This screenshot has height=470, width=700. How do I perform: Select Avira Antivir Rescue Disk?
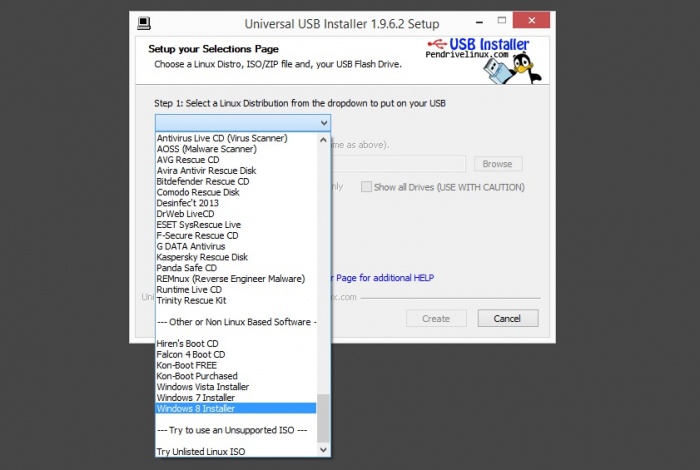coord(236,171)
